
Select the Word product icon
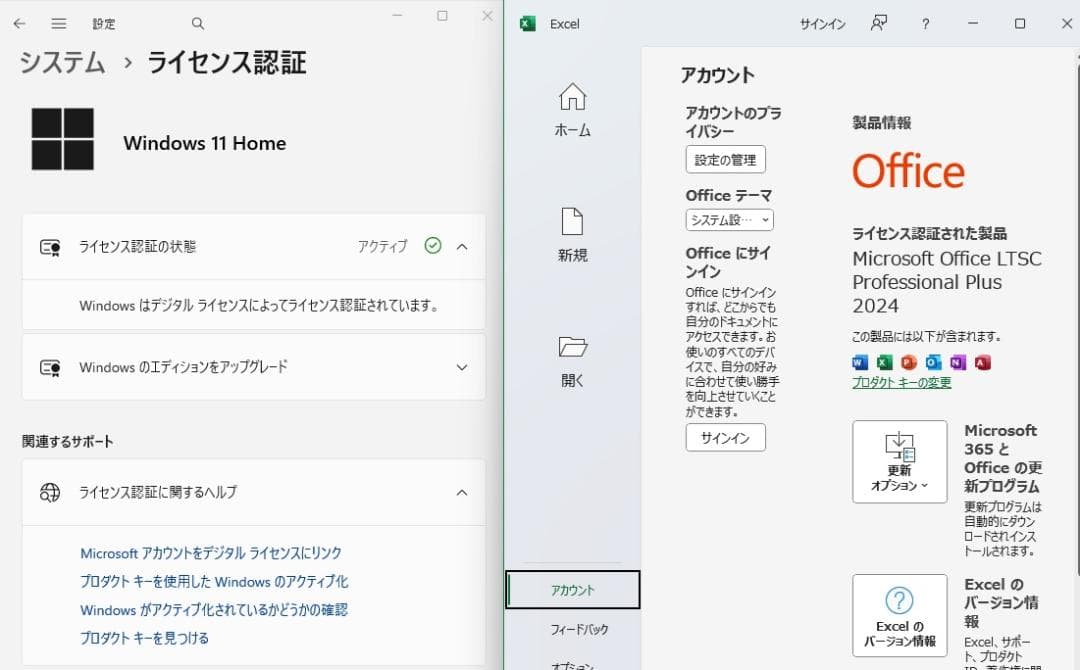coord(861,362)
